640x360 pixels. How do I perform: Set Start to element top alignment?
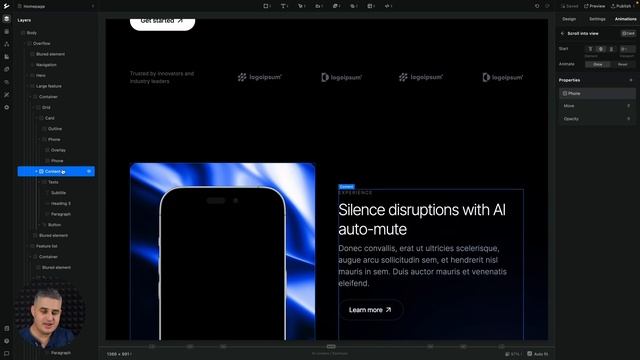click(x=590, y=49)
